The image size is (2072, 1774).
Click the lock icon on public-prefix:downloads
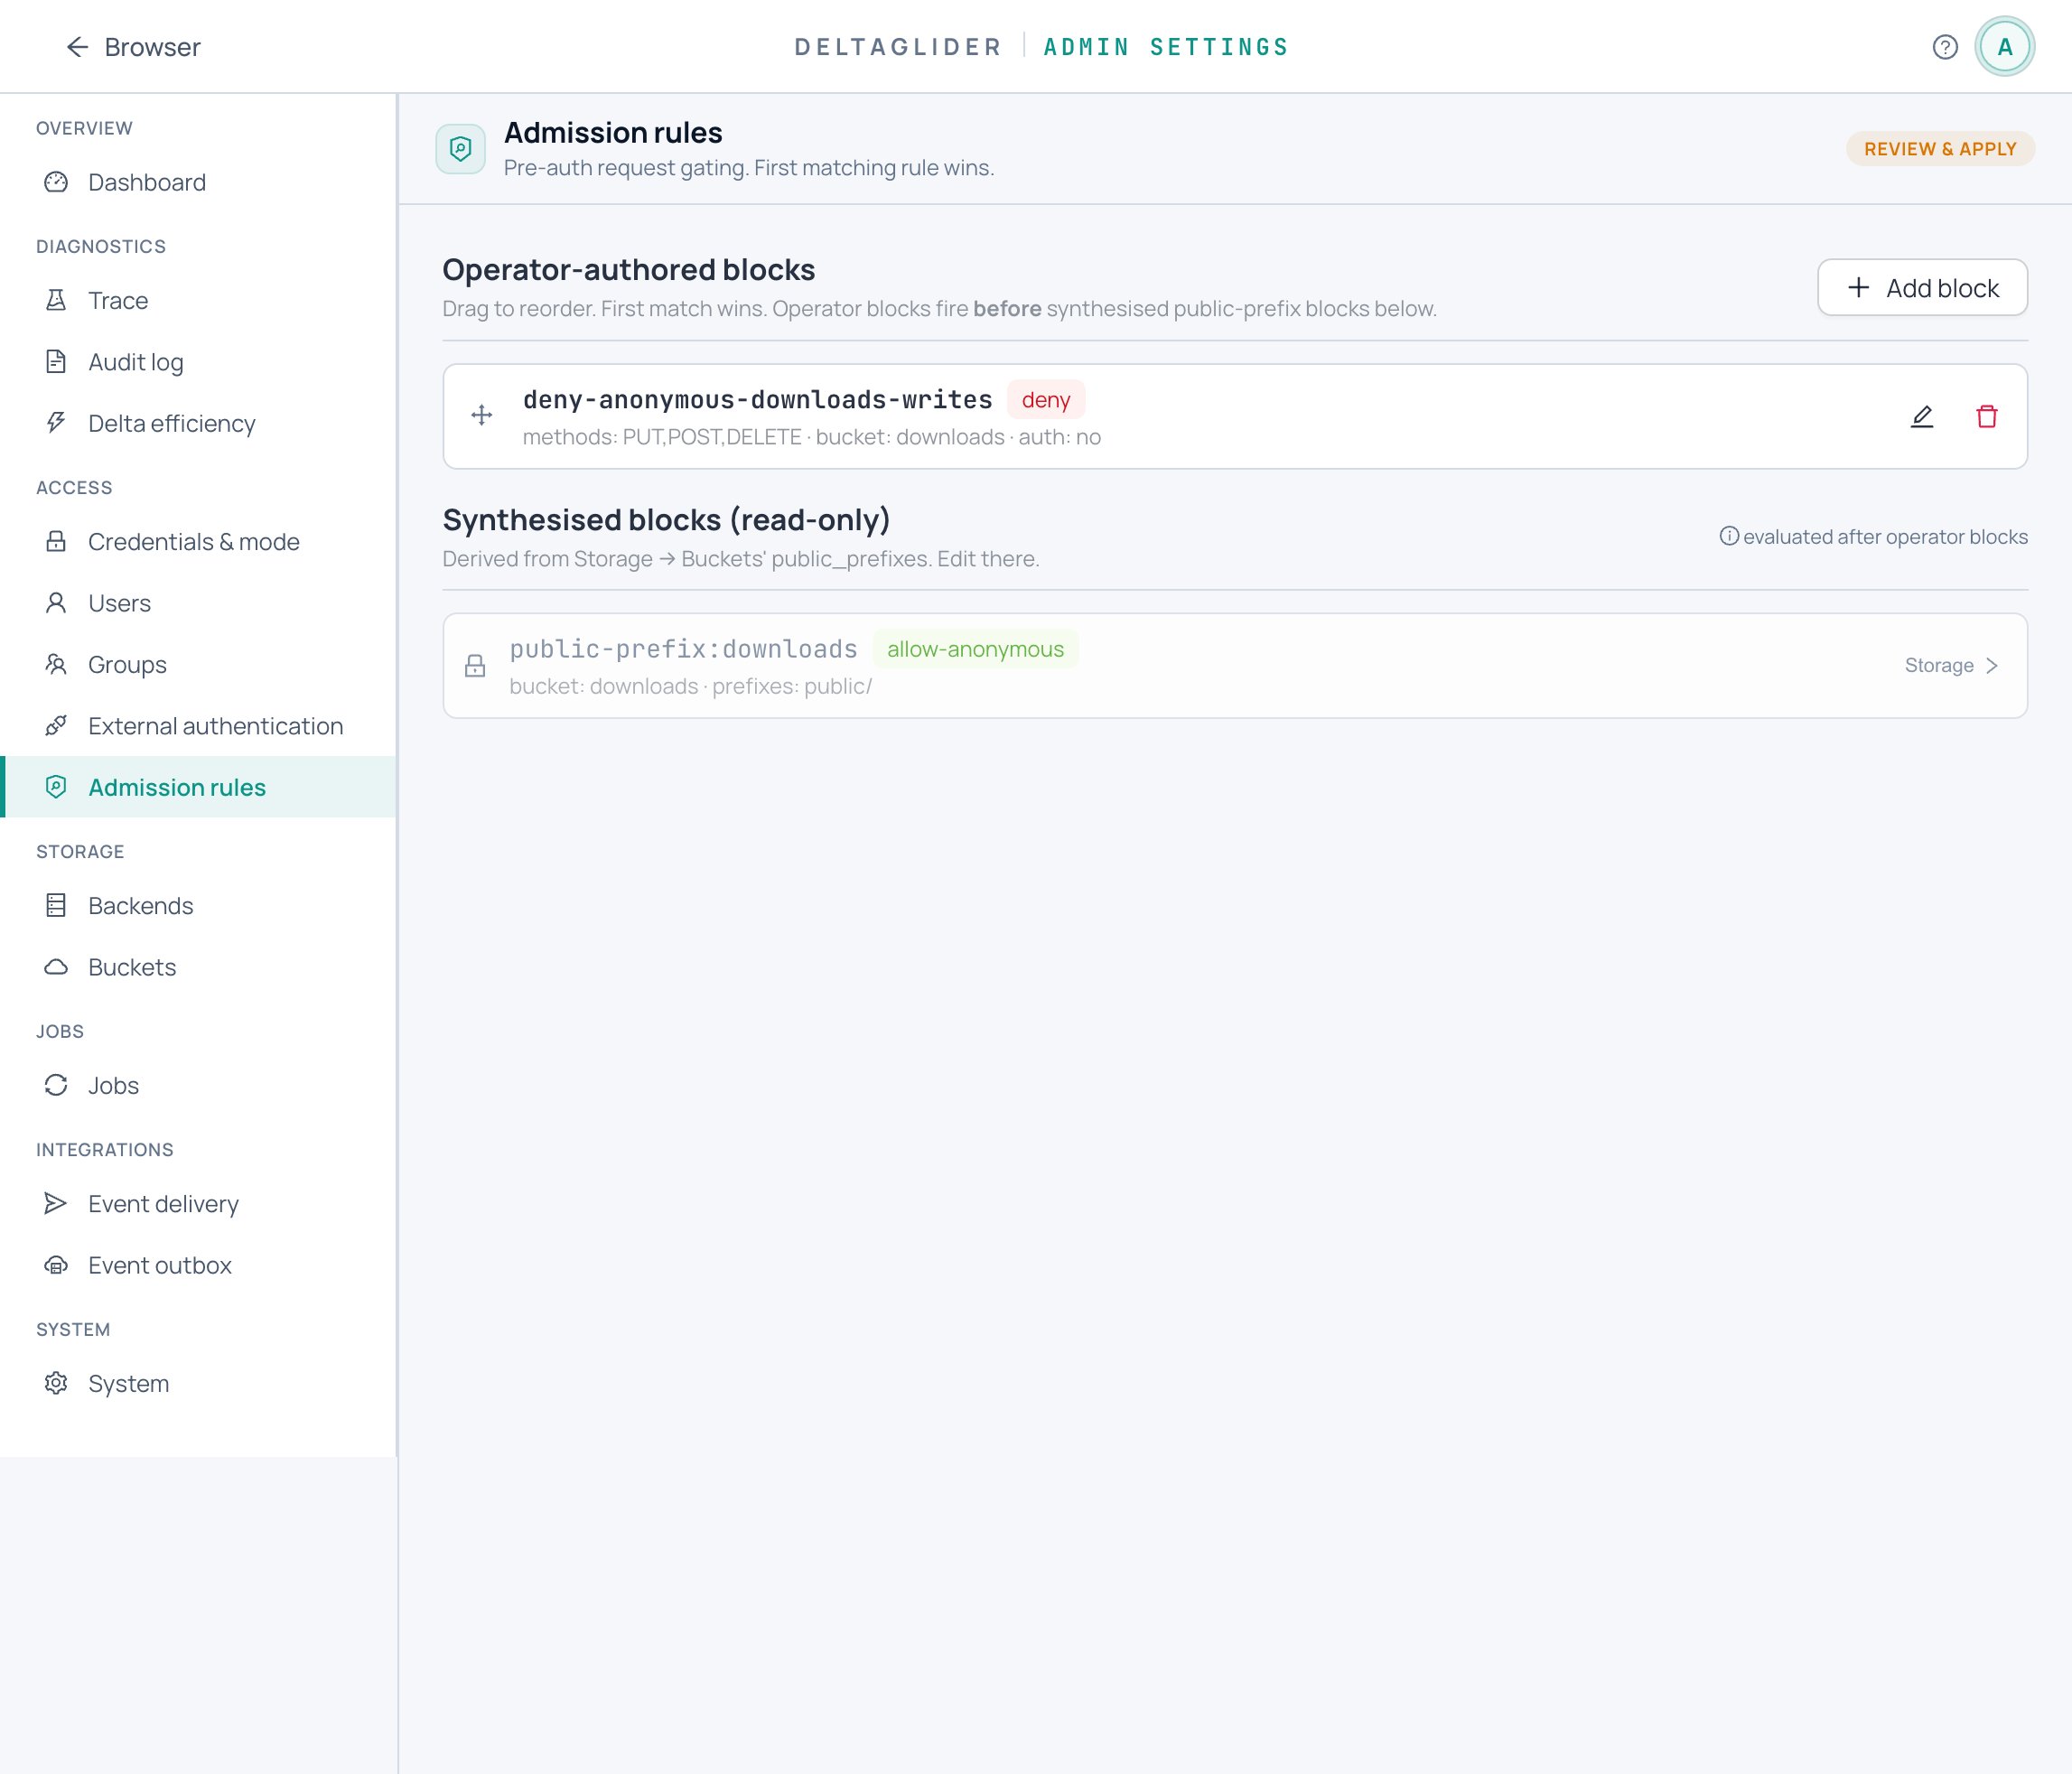point(475,666)
